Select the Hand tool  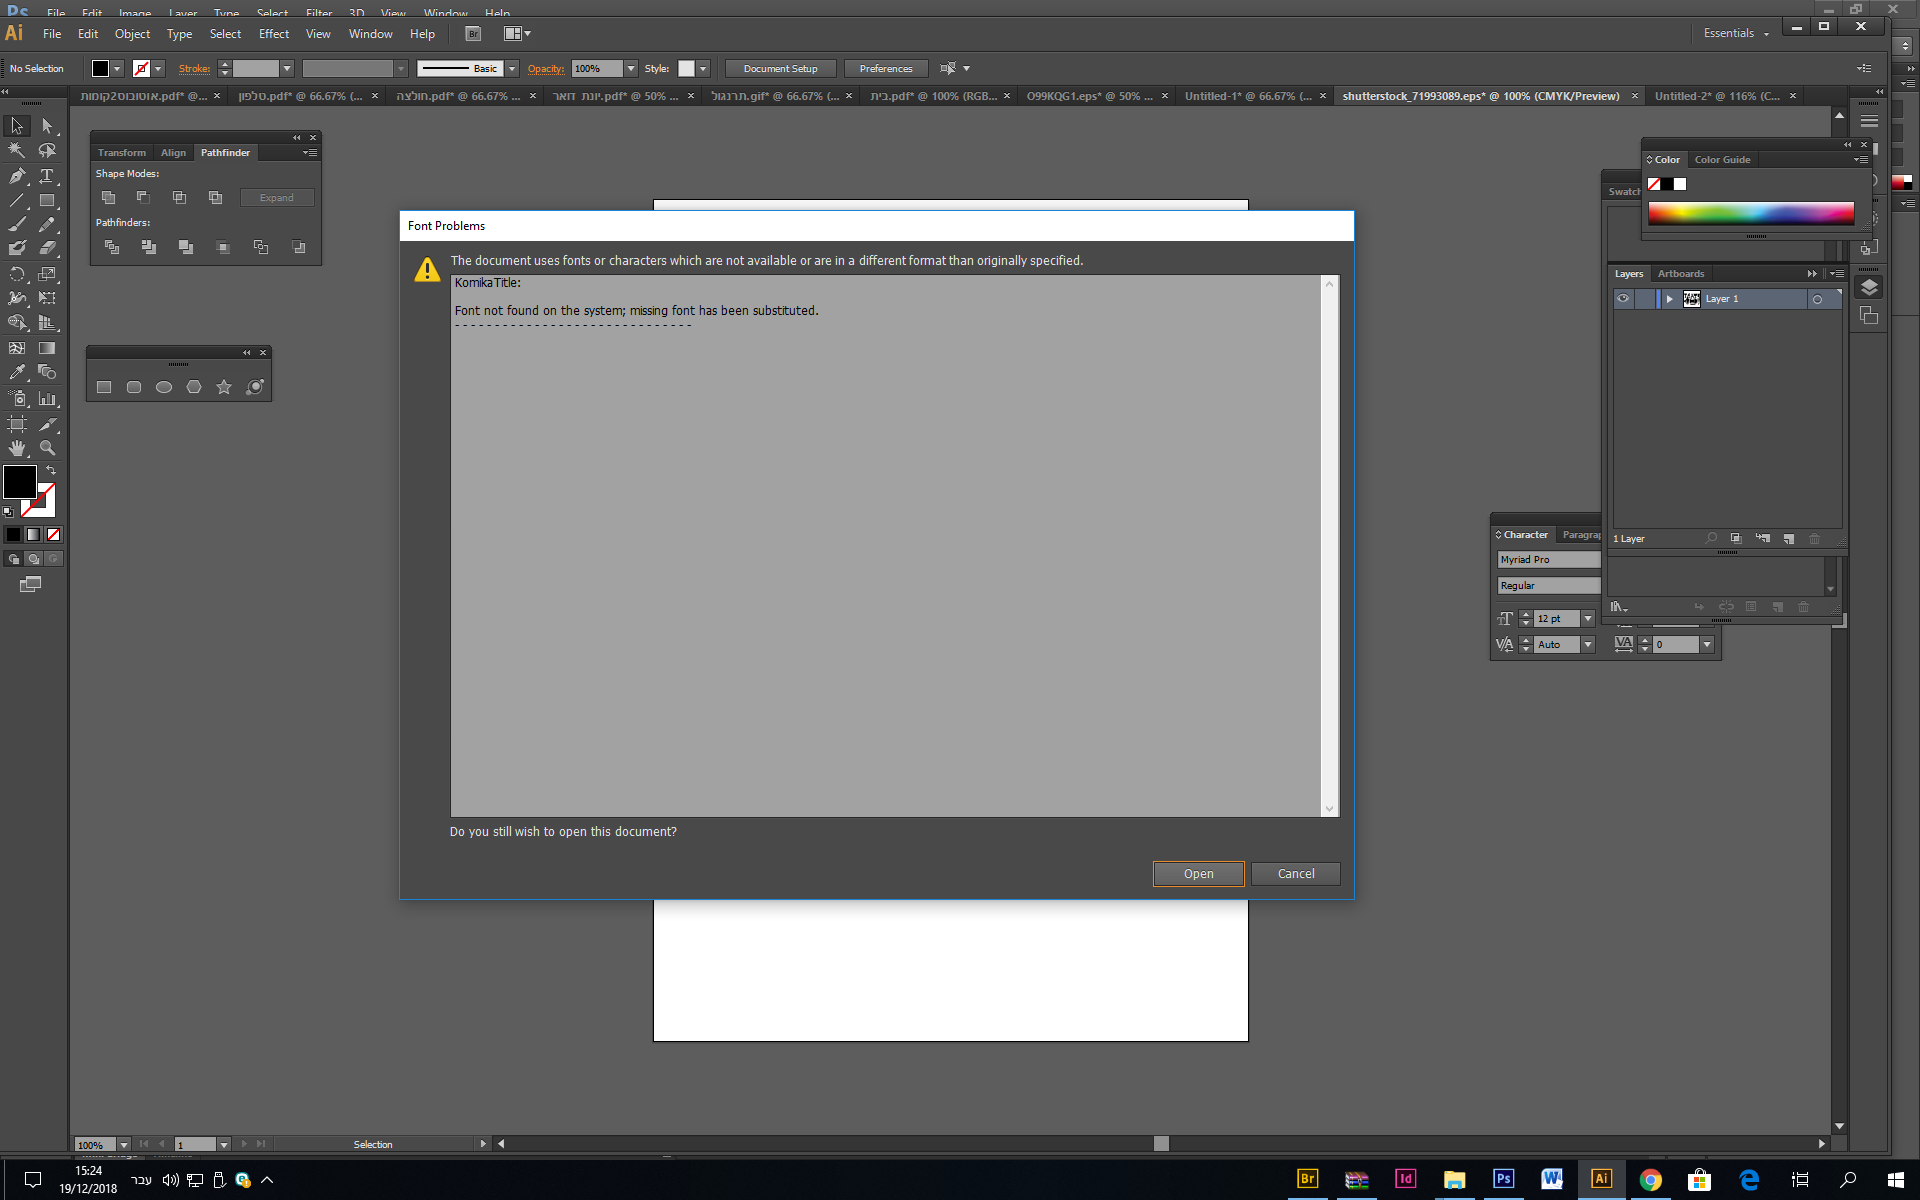pyautogui.click(x=17, y=448)
